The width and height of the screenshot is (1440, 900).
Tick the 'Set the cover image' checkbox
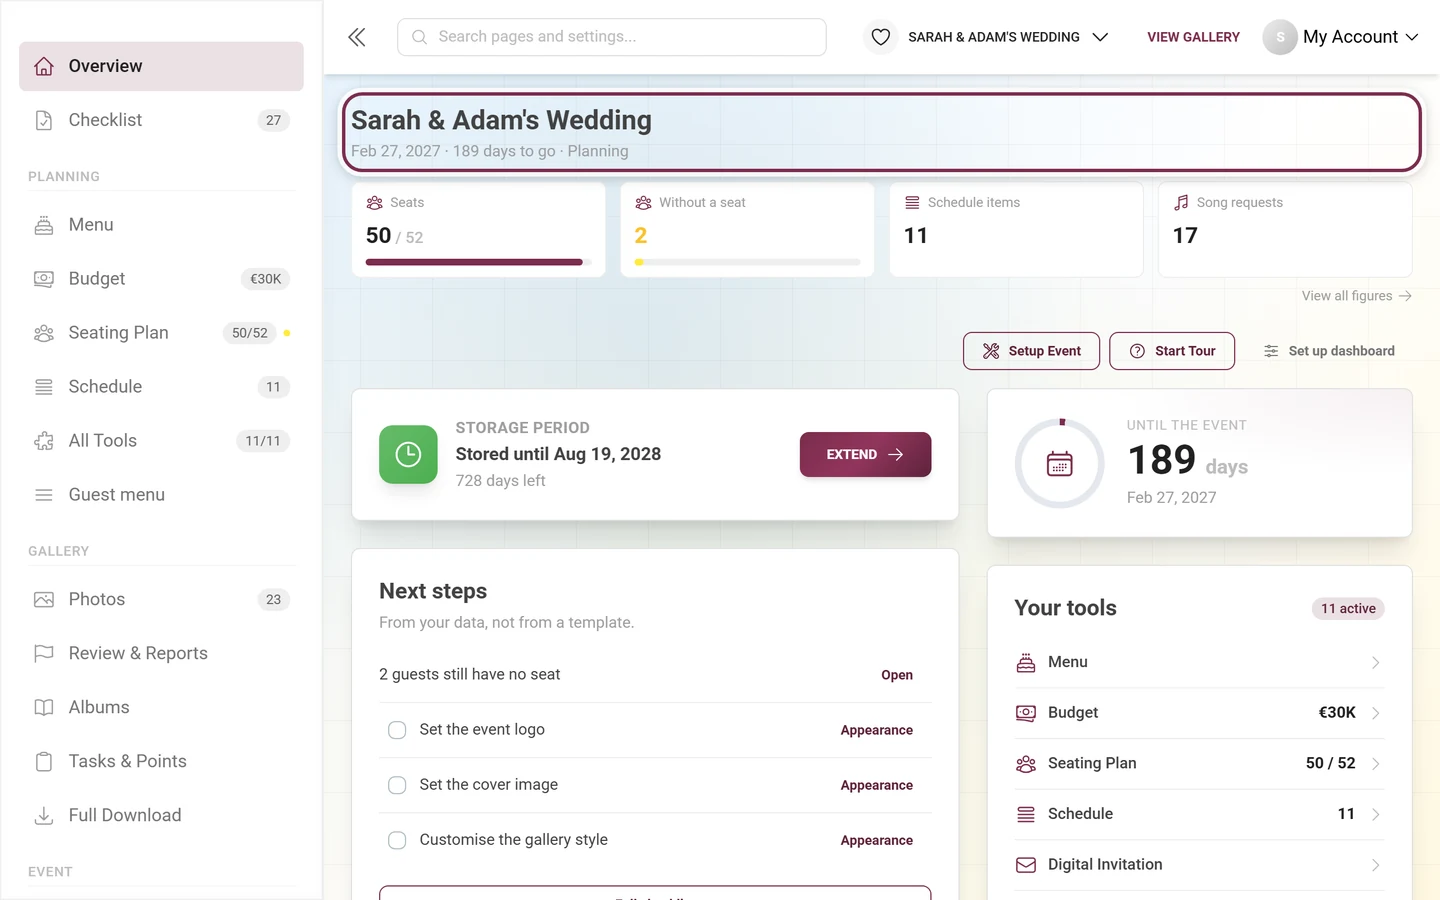[397, 785]
